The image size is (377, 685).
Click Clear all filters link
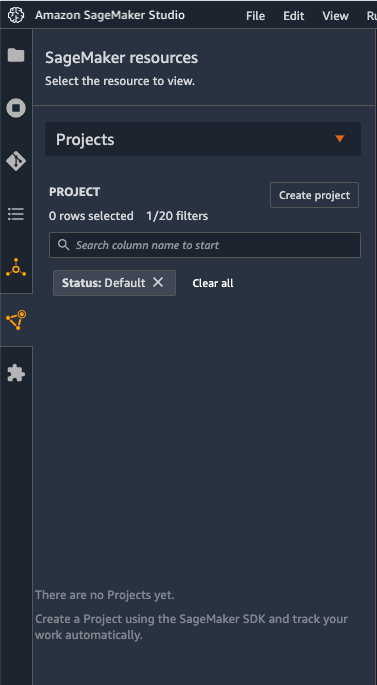[x=213, y=283]
